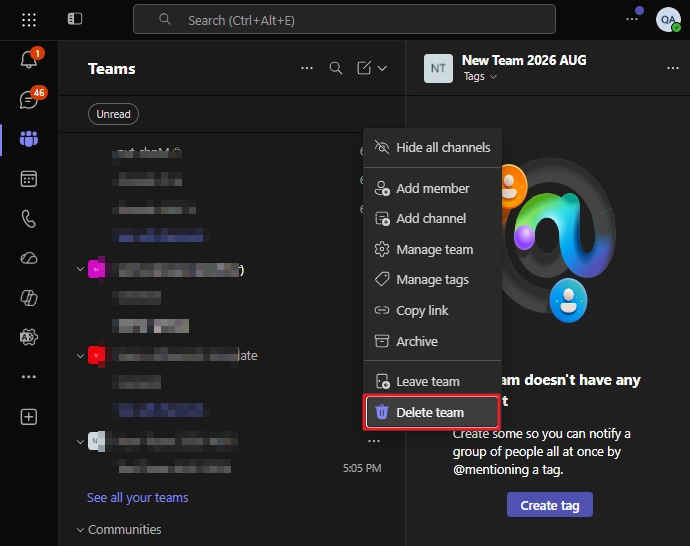Click the search magnifier in search bar

(165, 19)
